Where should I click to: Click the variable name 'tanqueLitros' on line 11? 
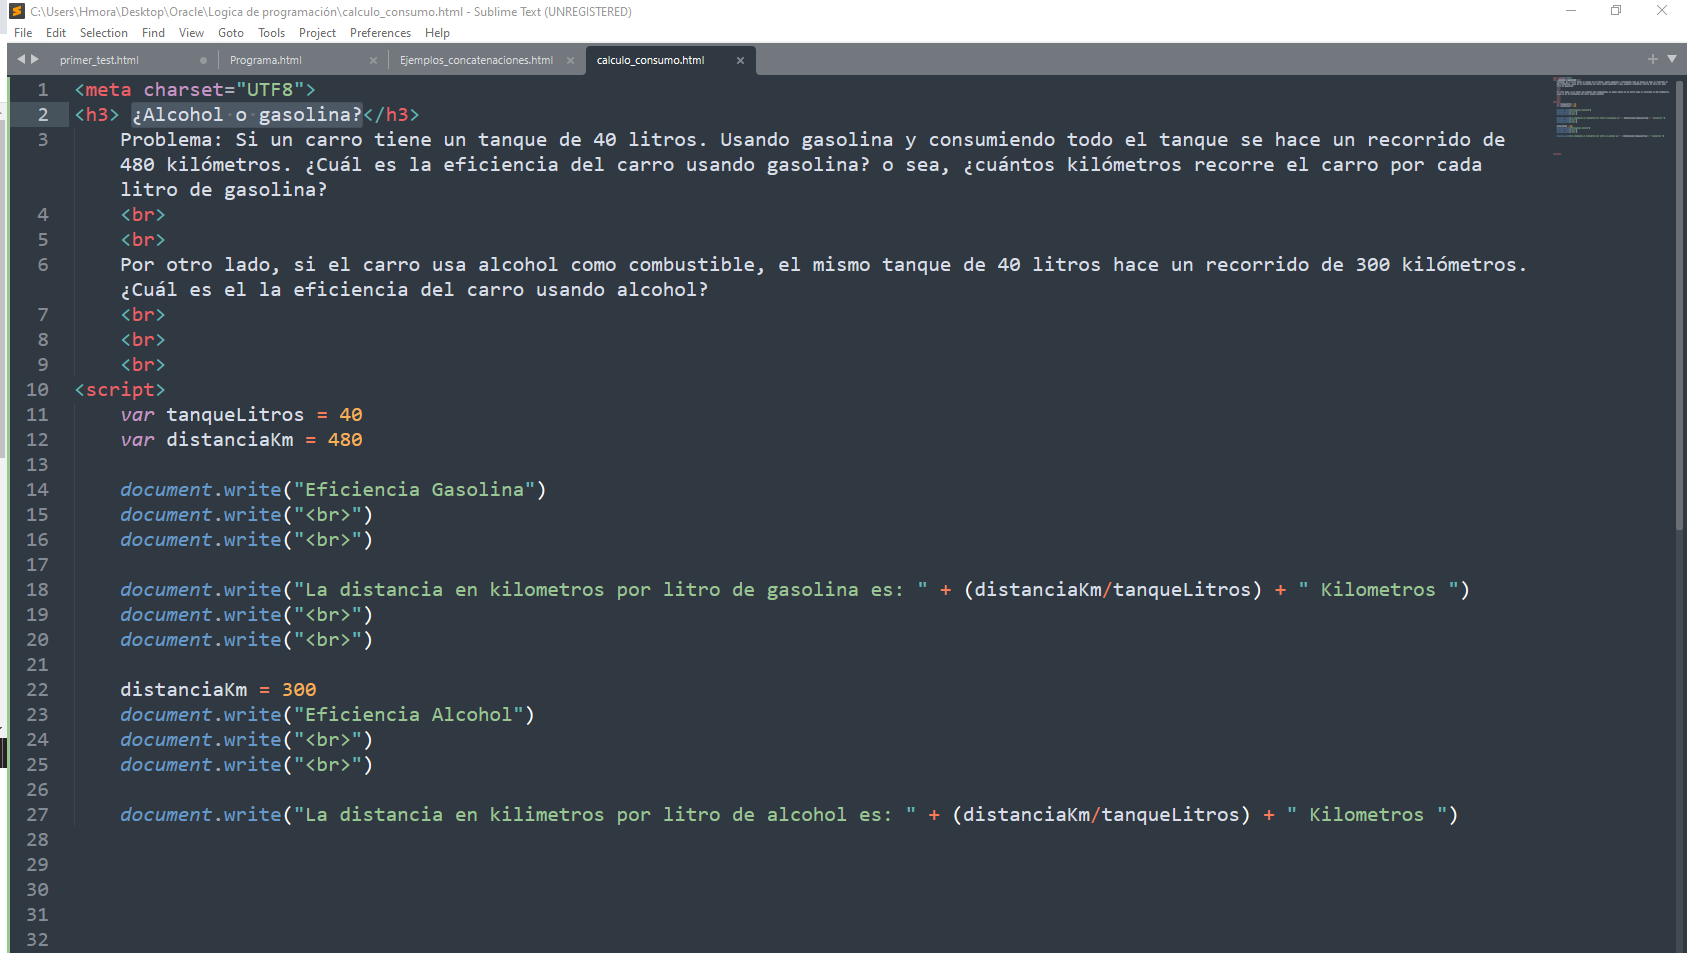click(x=235, y=414)
